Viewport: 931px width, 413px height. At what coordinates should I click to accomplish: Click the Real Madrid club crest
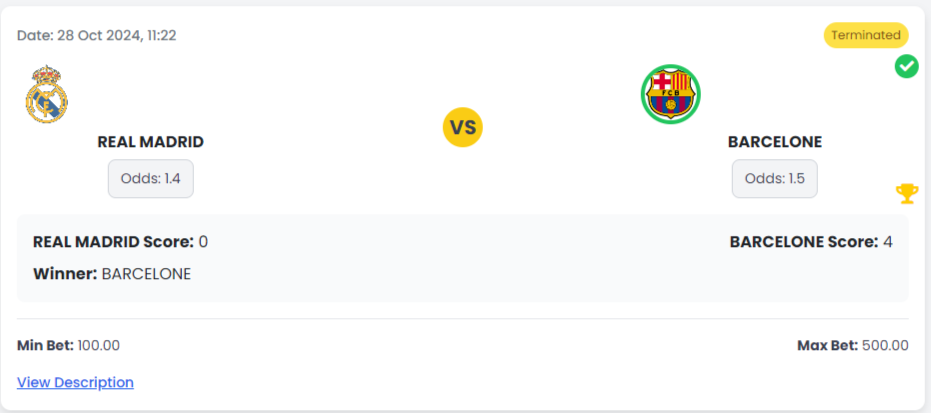[46, 94]
